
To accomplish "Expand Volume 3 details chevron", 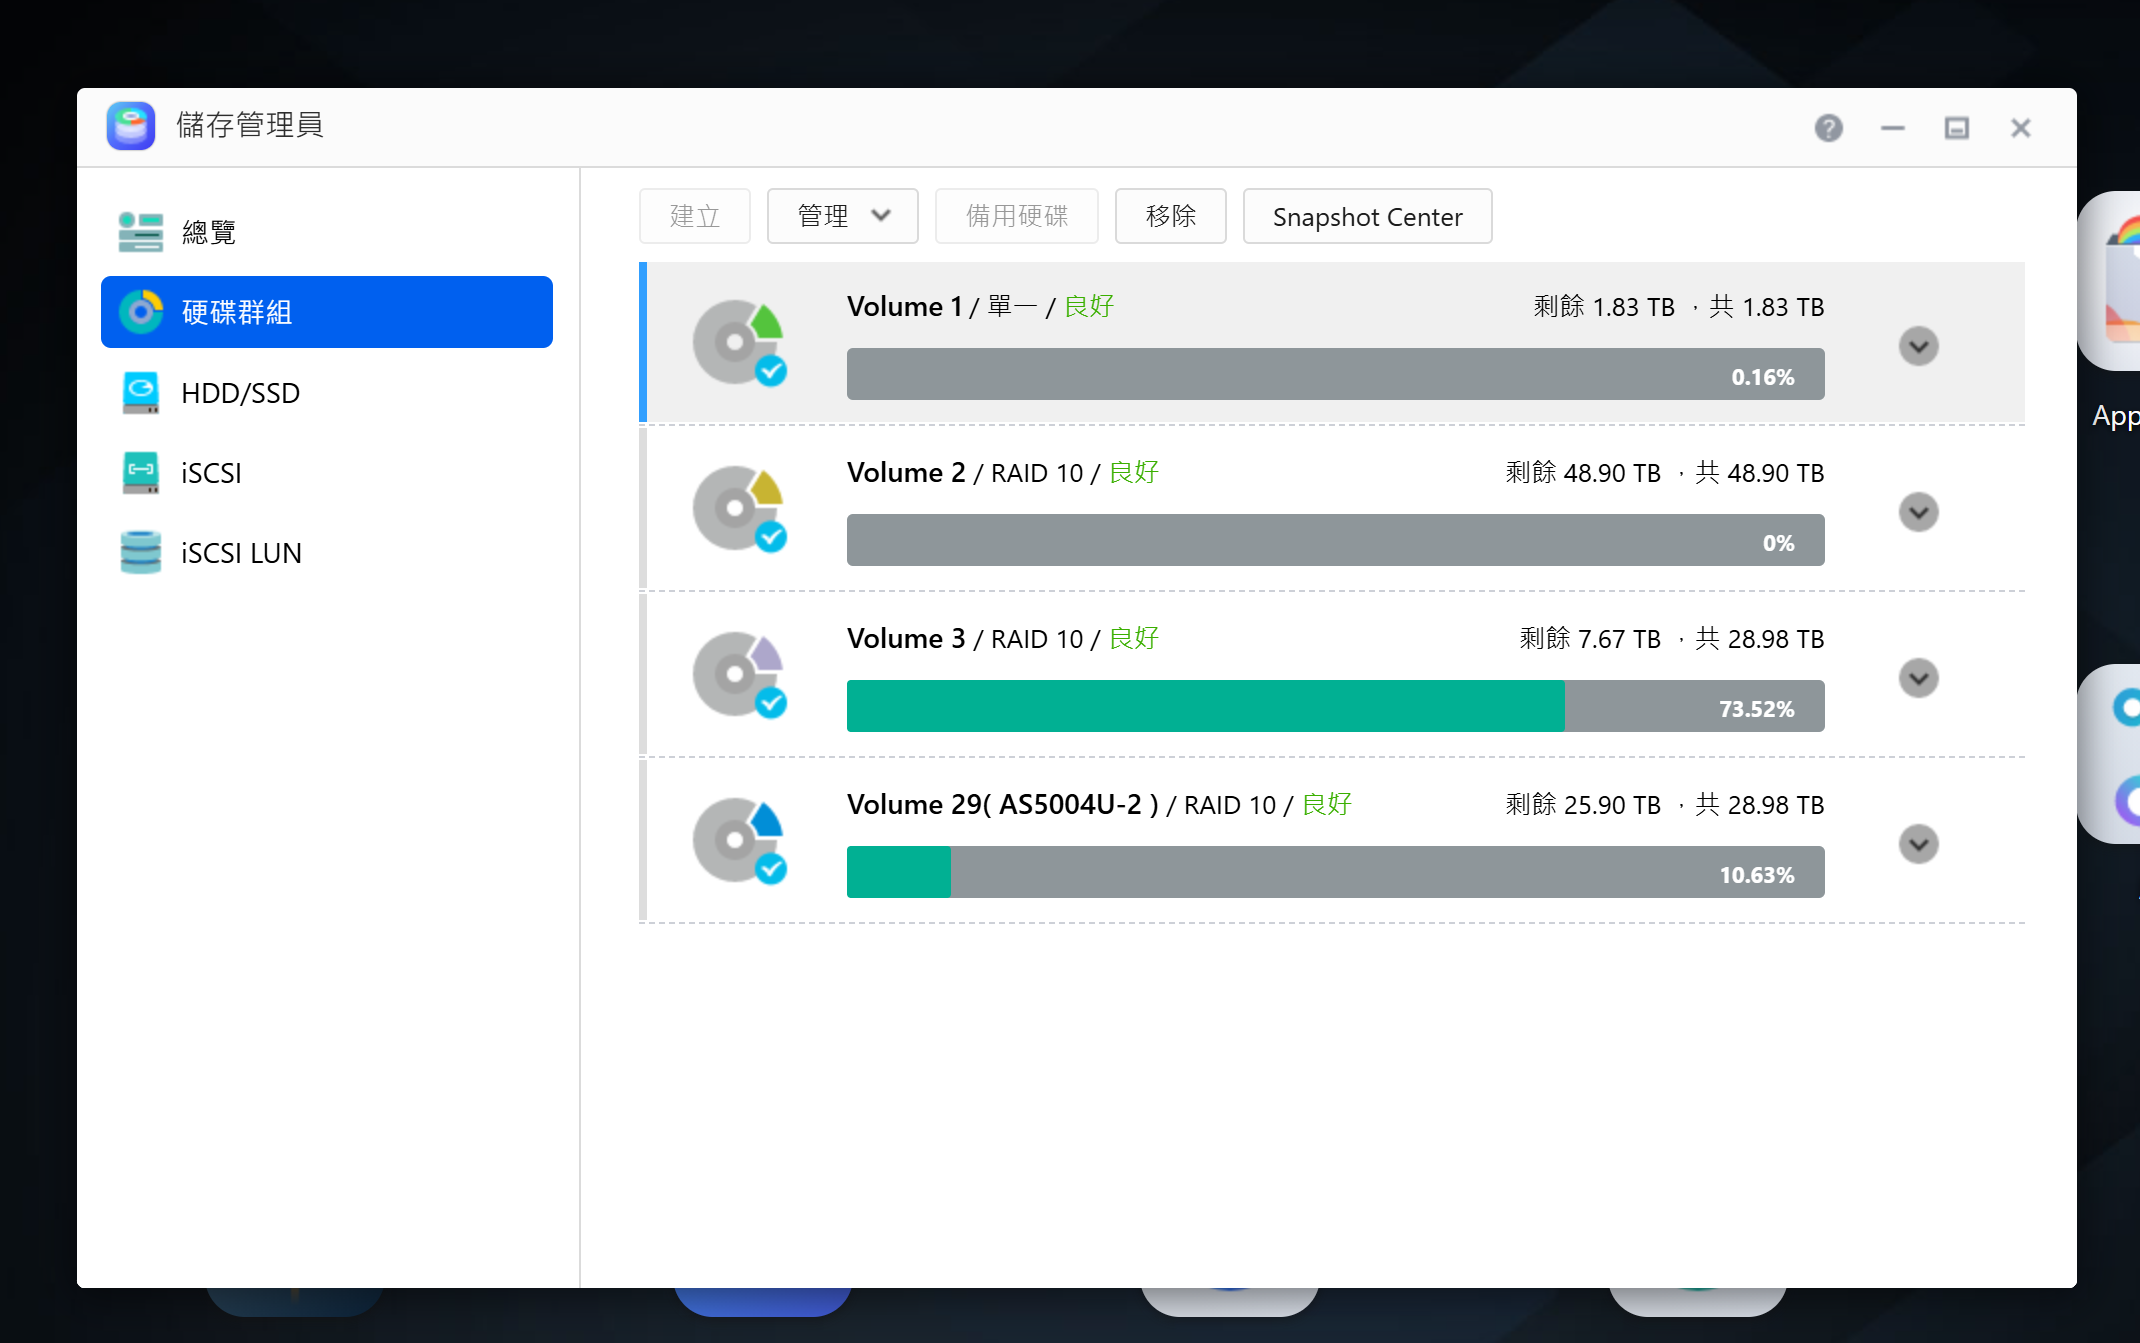I will pyautogui.click(x=1919, y=679).
